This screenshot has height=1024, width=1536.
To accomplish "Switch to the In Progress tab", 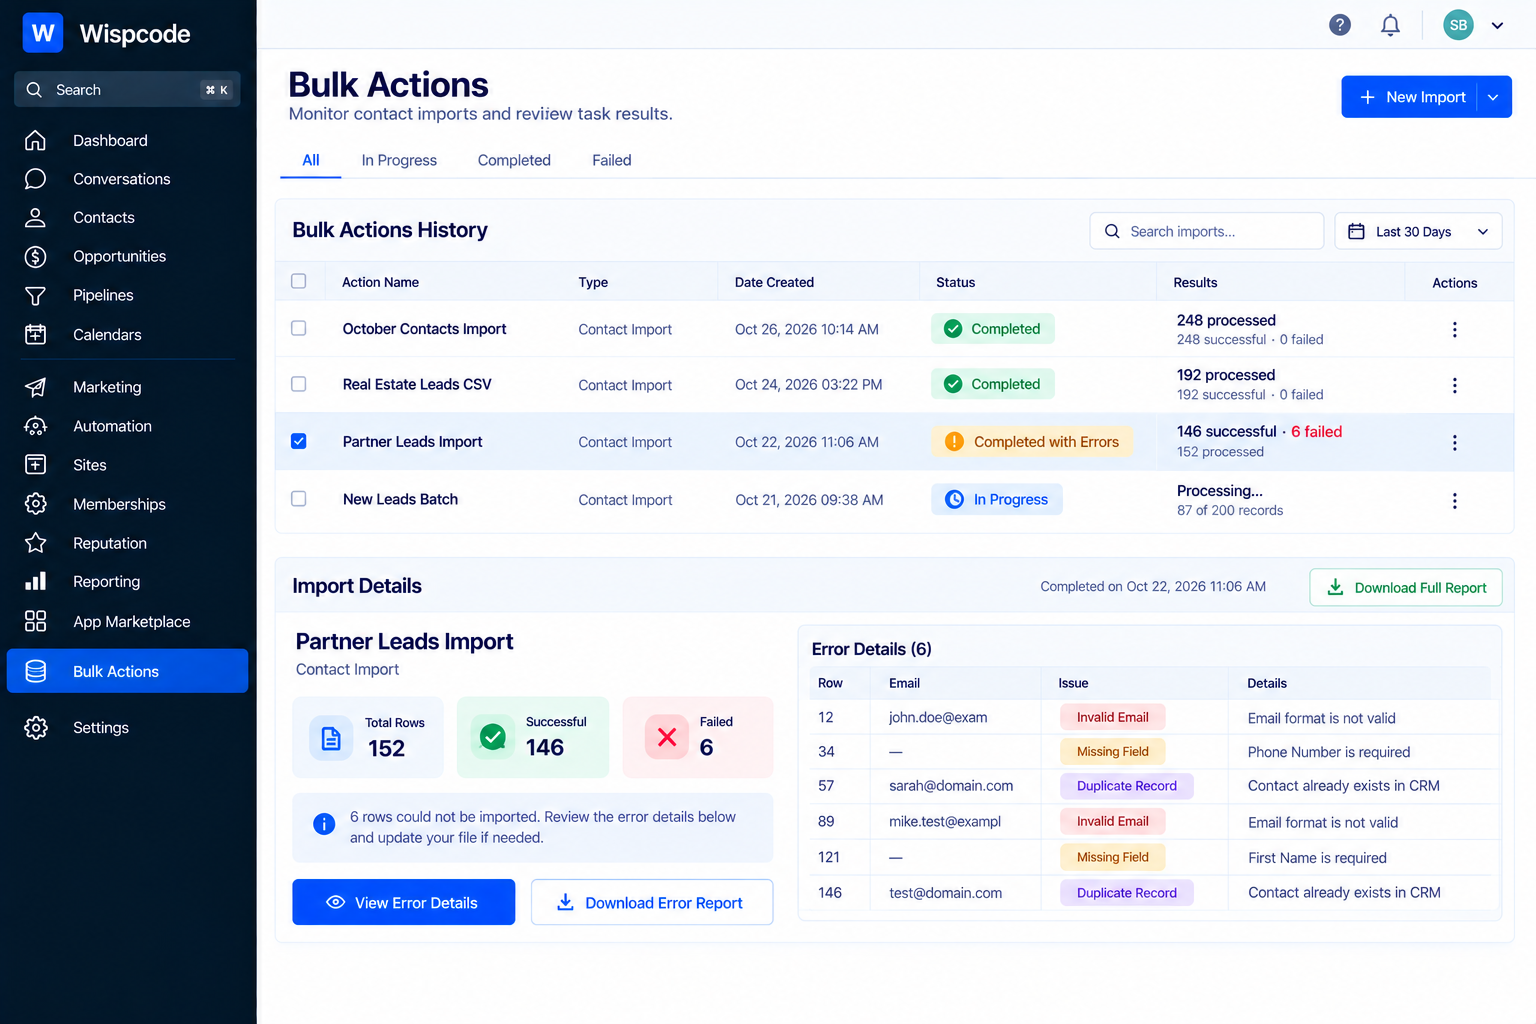I will pyautogui.click(x=399, y=160).
